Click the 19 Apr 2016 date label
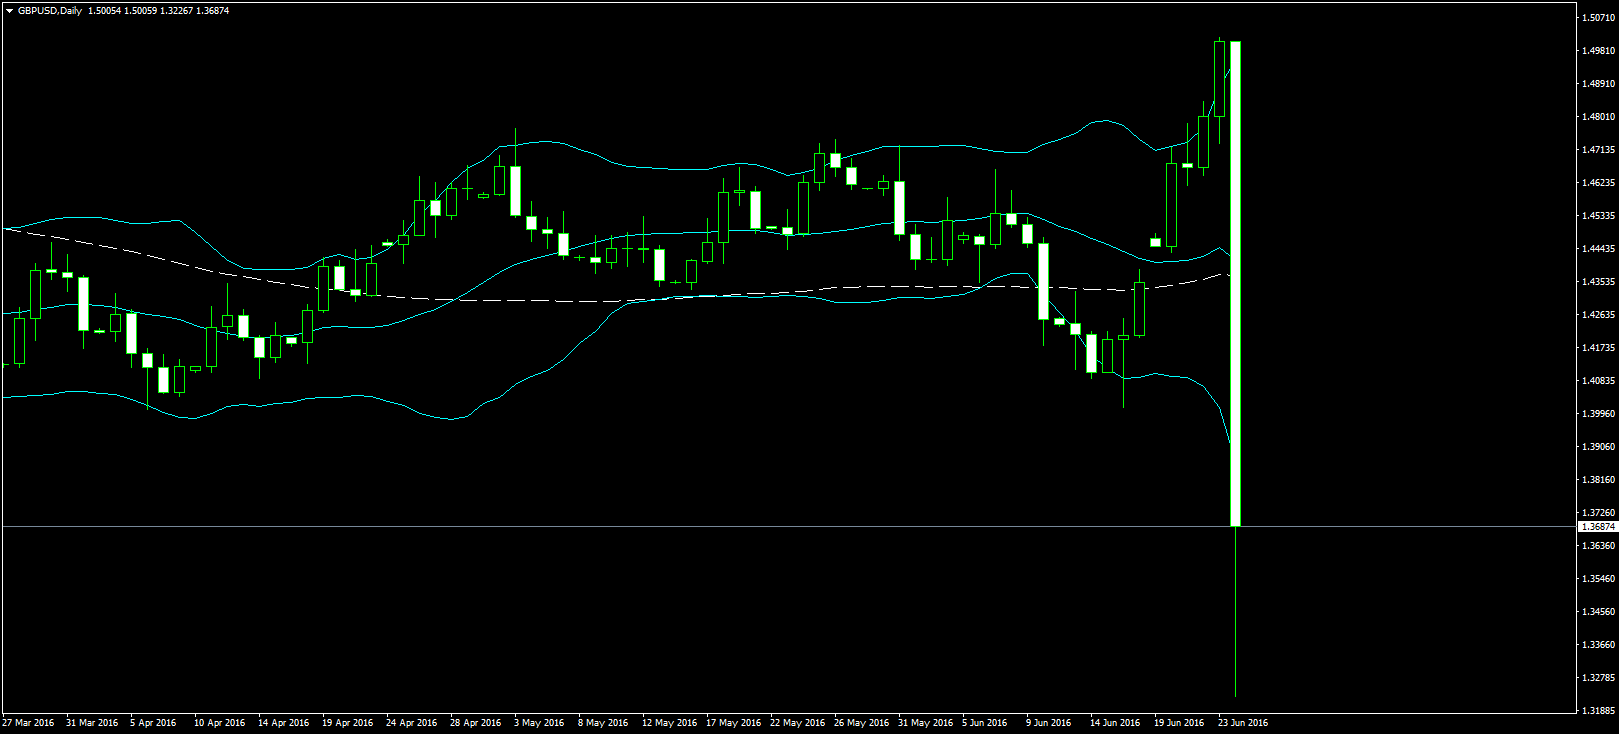 point(347,723)
